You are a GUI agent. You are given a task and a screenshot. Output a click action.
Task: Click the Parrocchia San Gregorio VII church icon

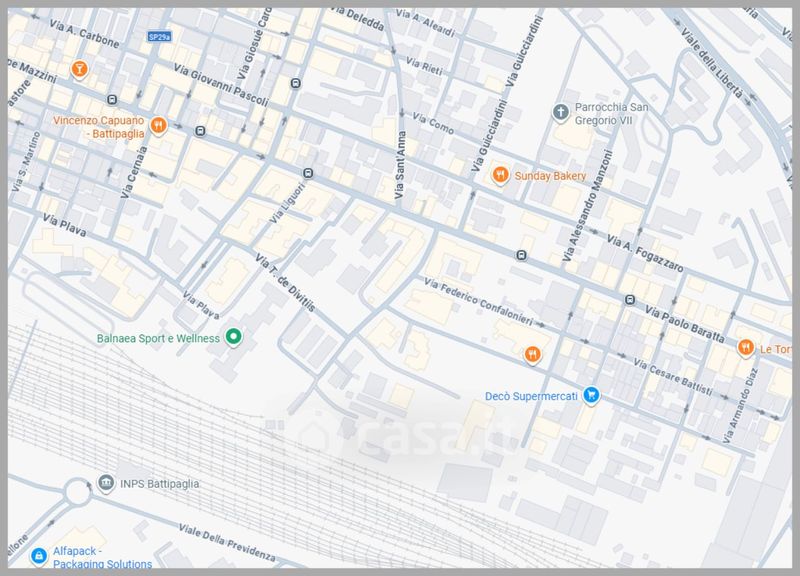562,109
